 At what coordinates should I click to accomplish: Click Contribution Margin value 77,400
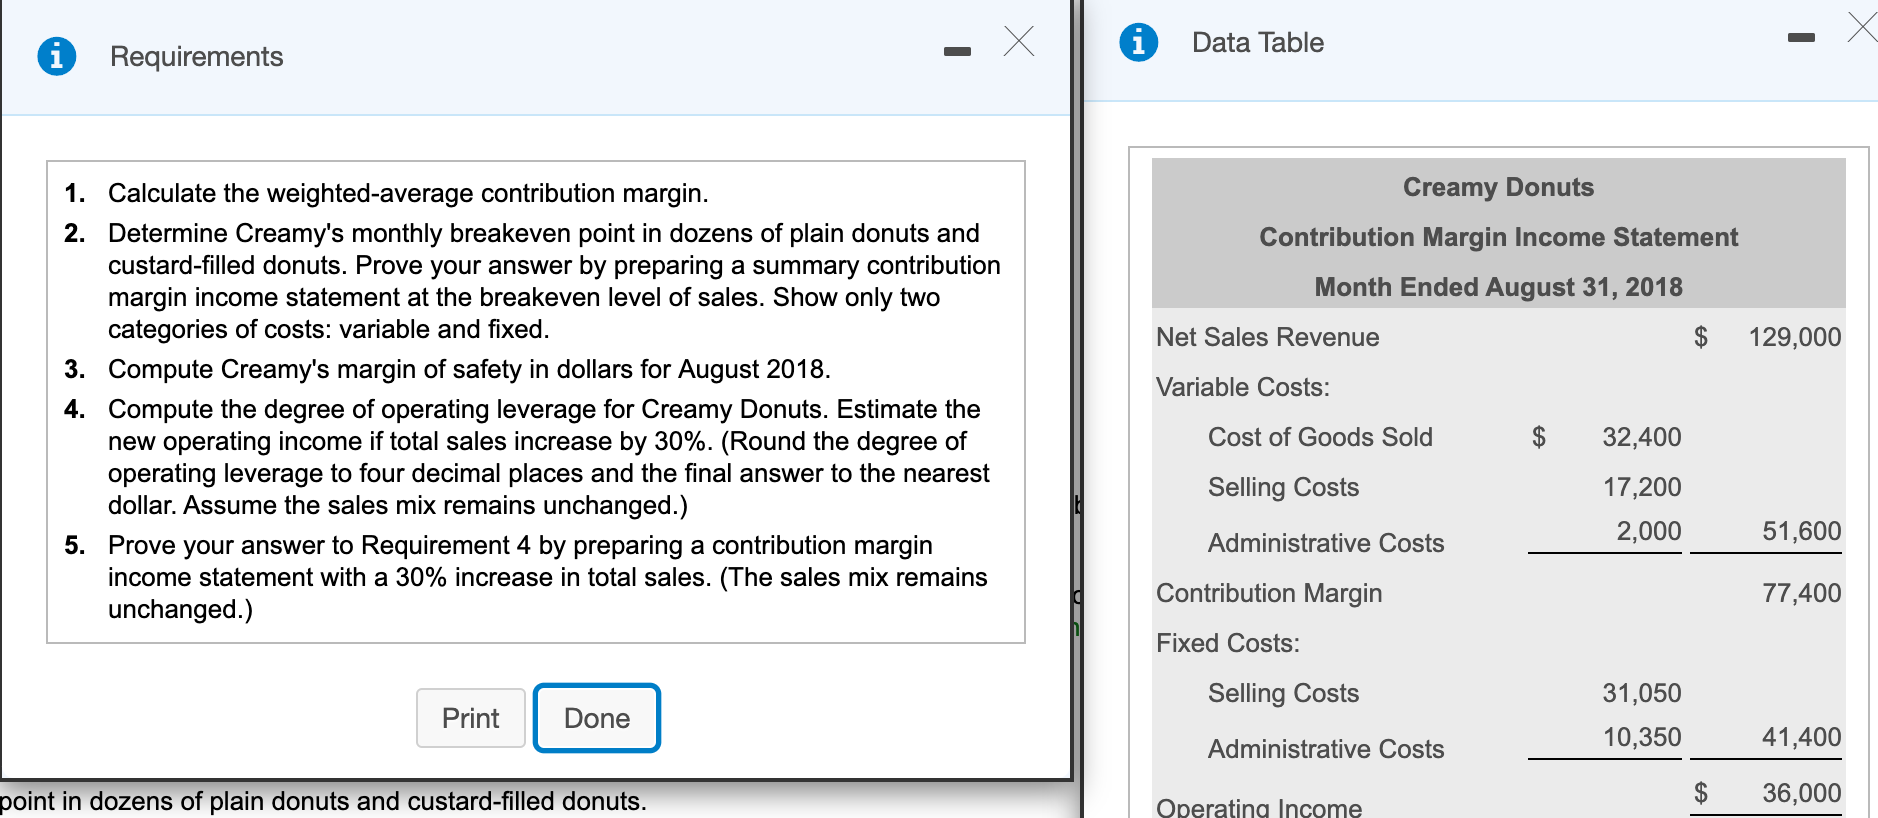(x=1801, y=593)
